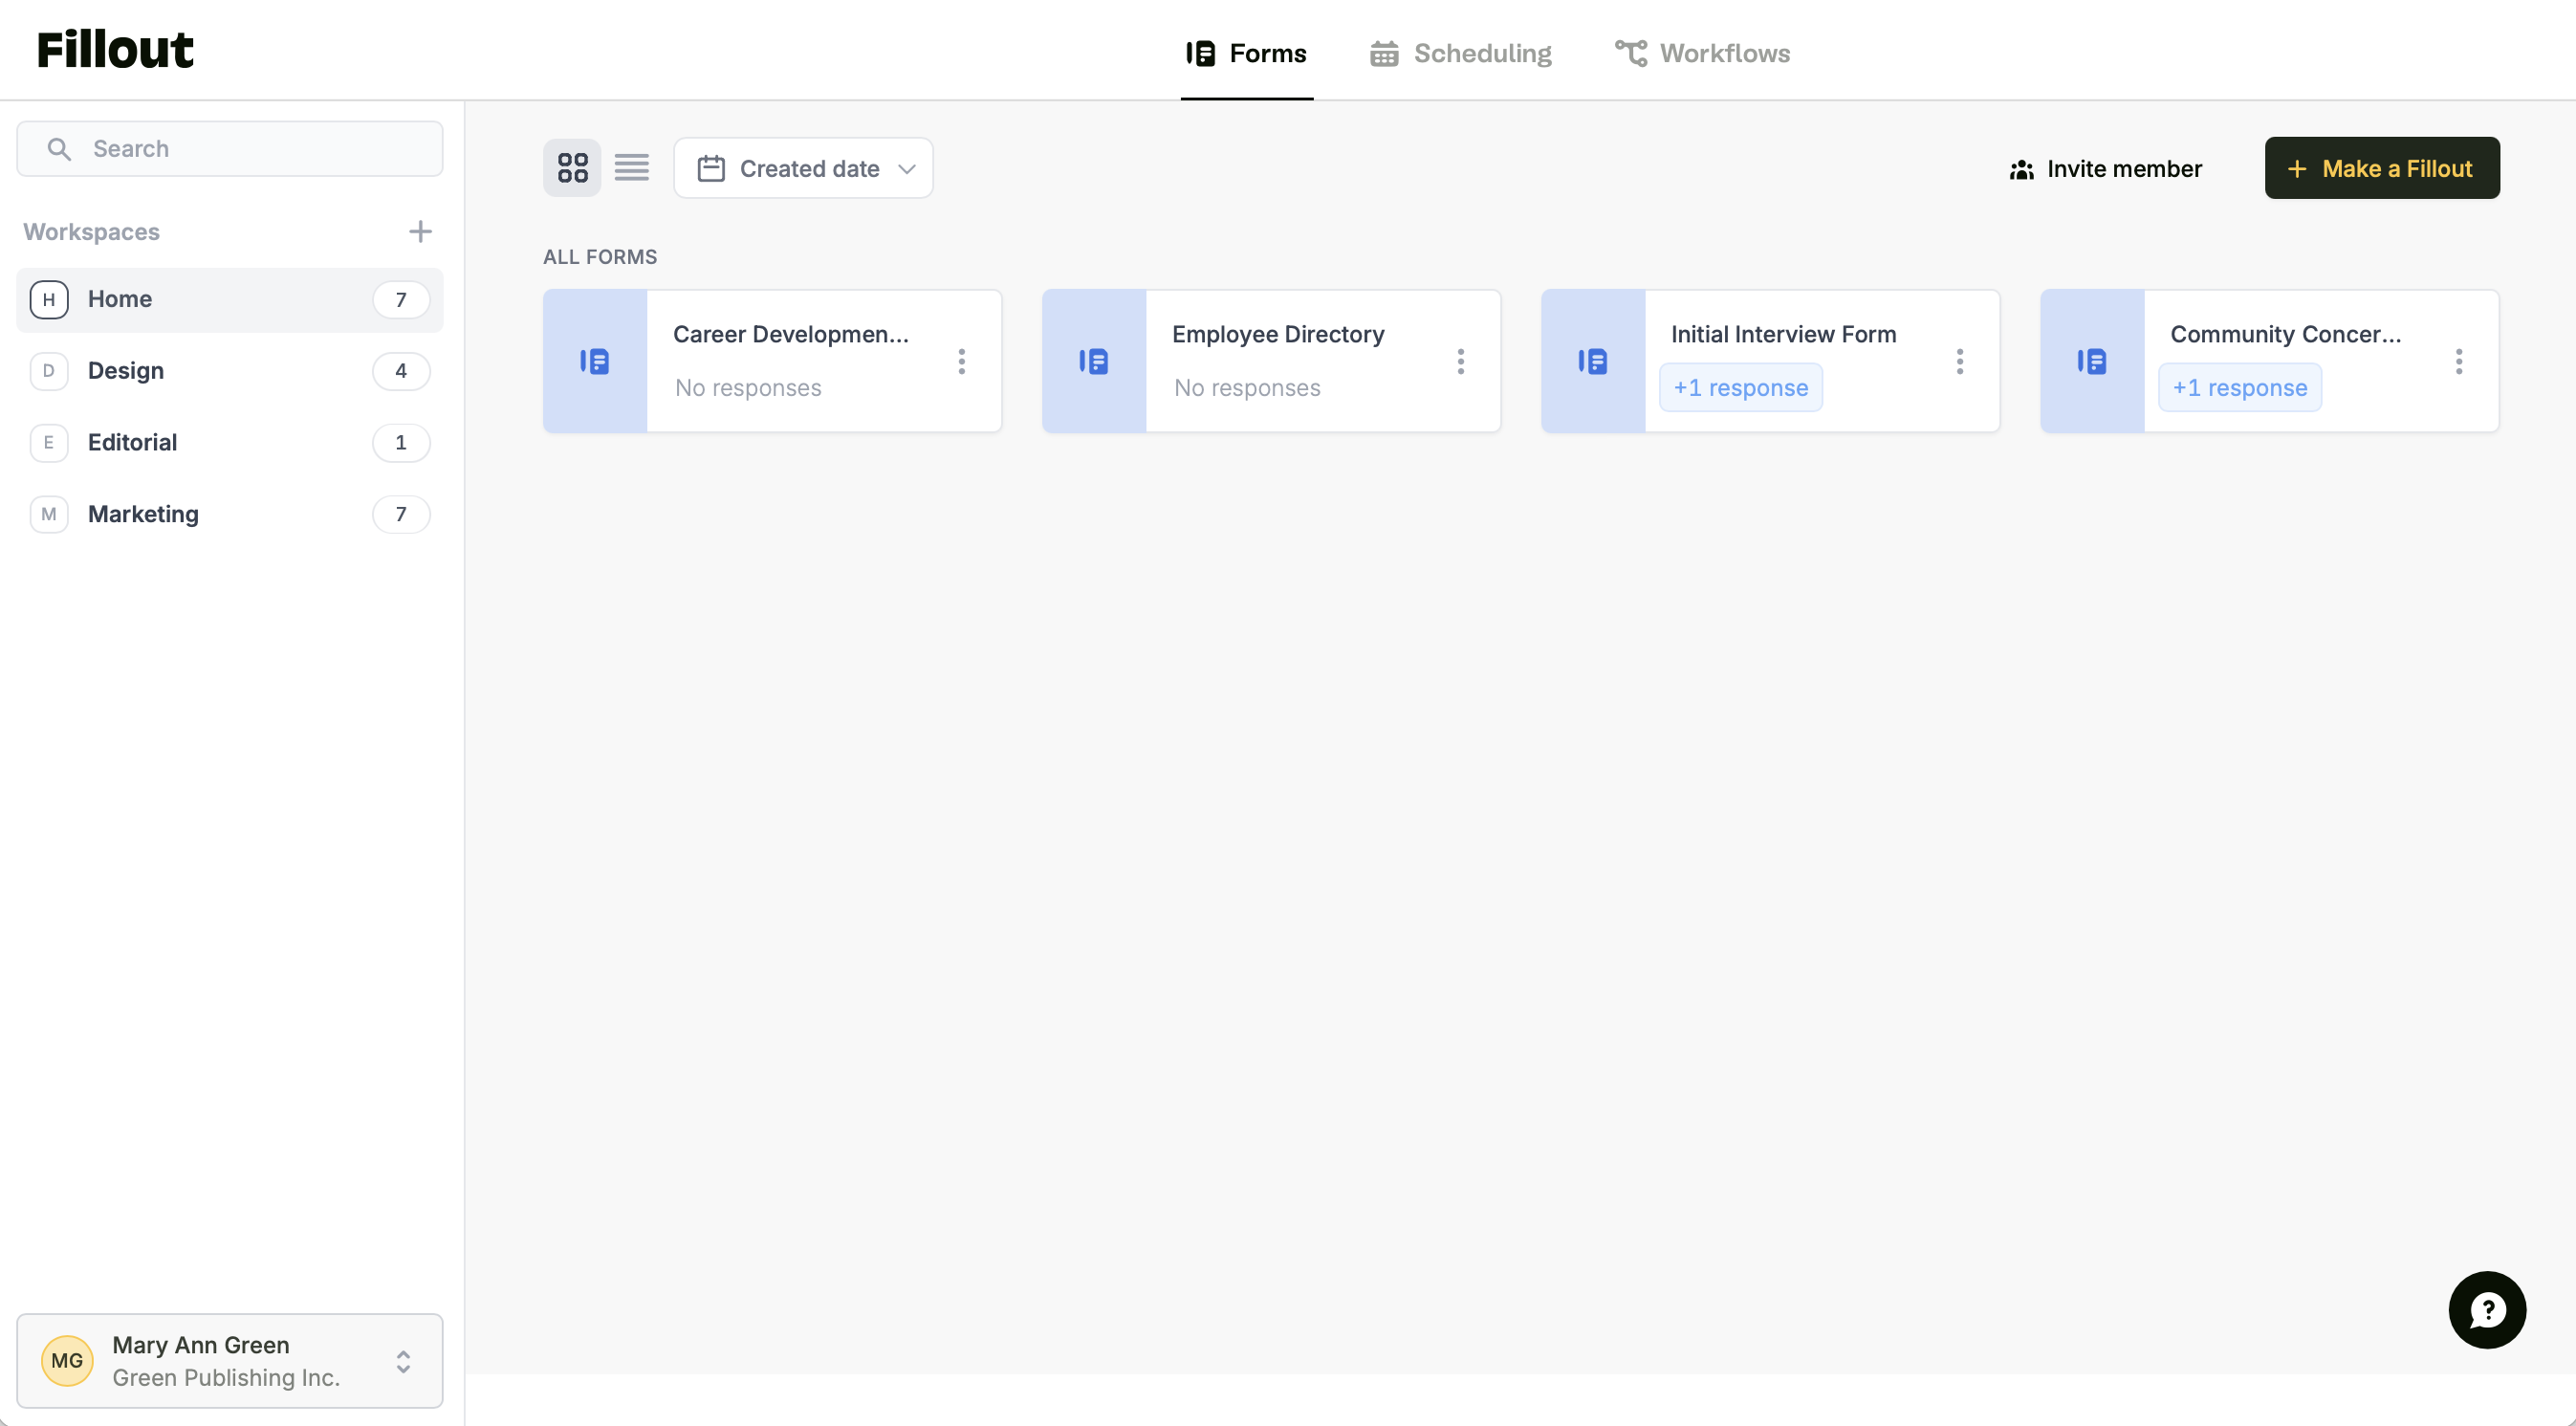Select the Design workspace
The image size is (2576, 1426).
(x=230, y=371)
